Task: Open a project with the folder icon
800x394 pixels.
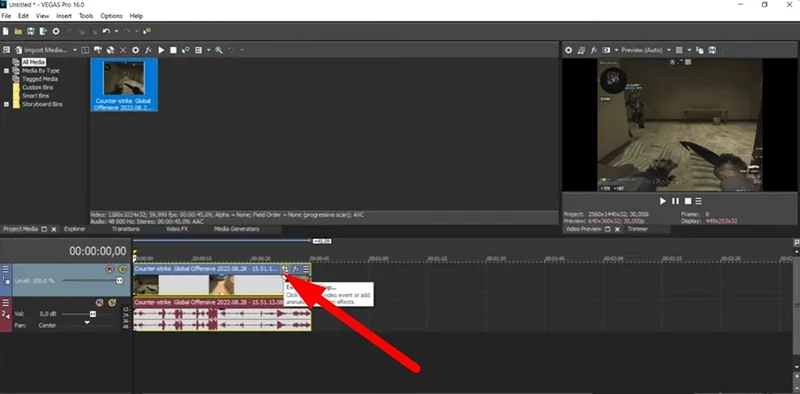Action: 18,32
